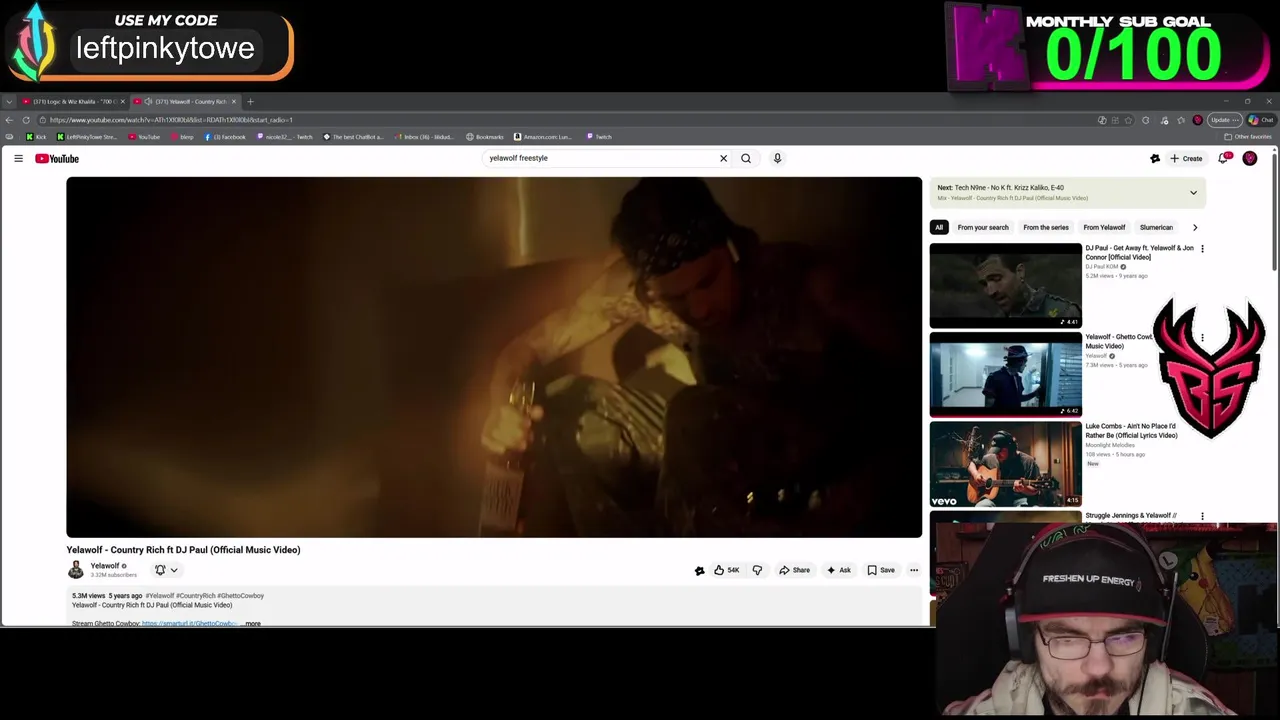The width and height of the screenshot is (1280, 720).
Task: Open the Amazon.com bookmark
Action: pyautogui.click(x=543, y=137)
